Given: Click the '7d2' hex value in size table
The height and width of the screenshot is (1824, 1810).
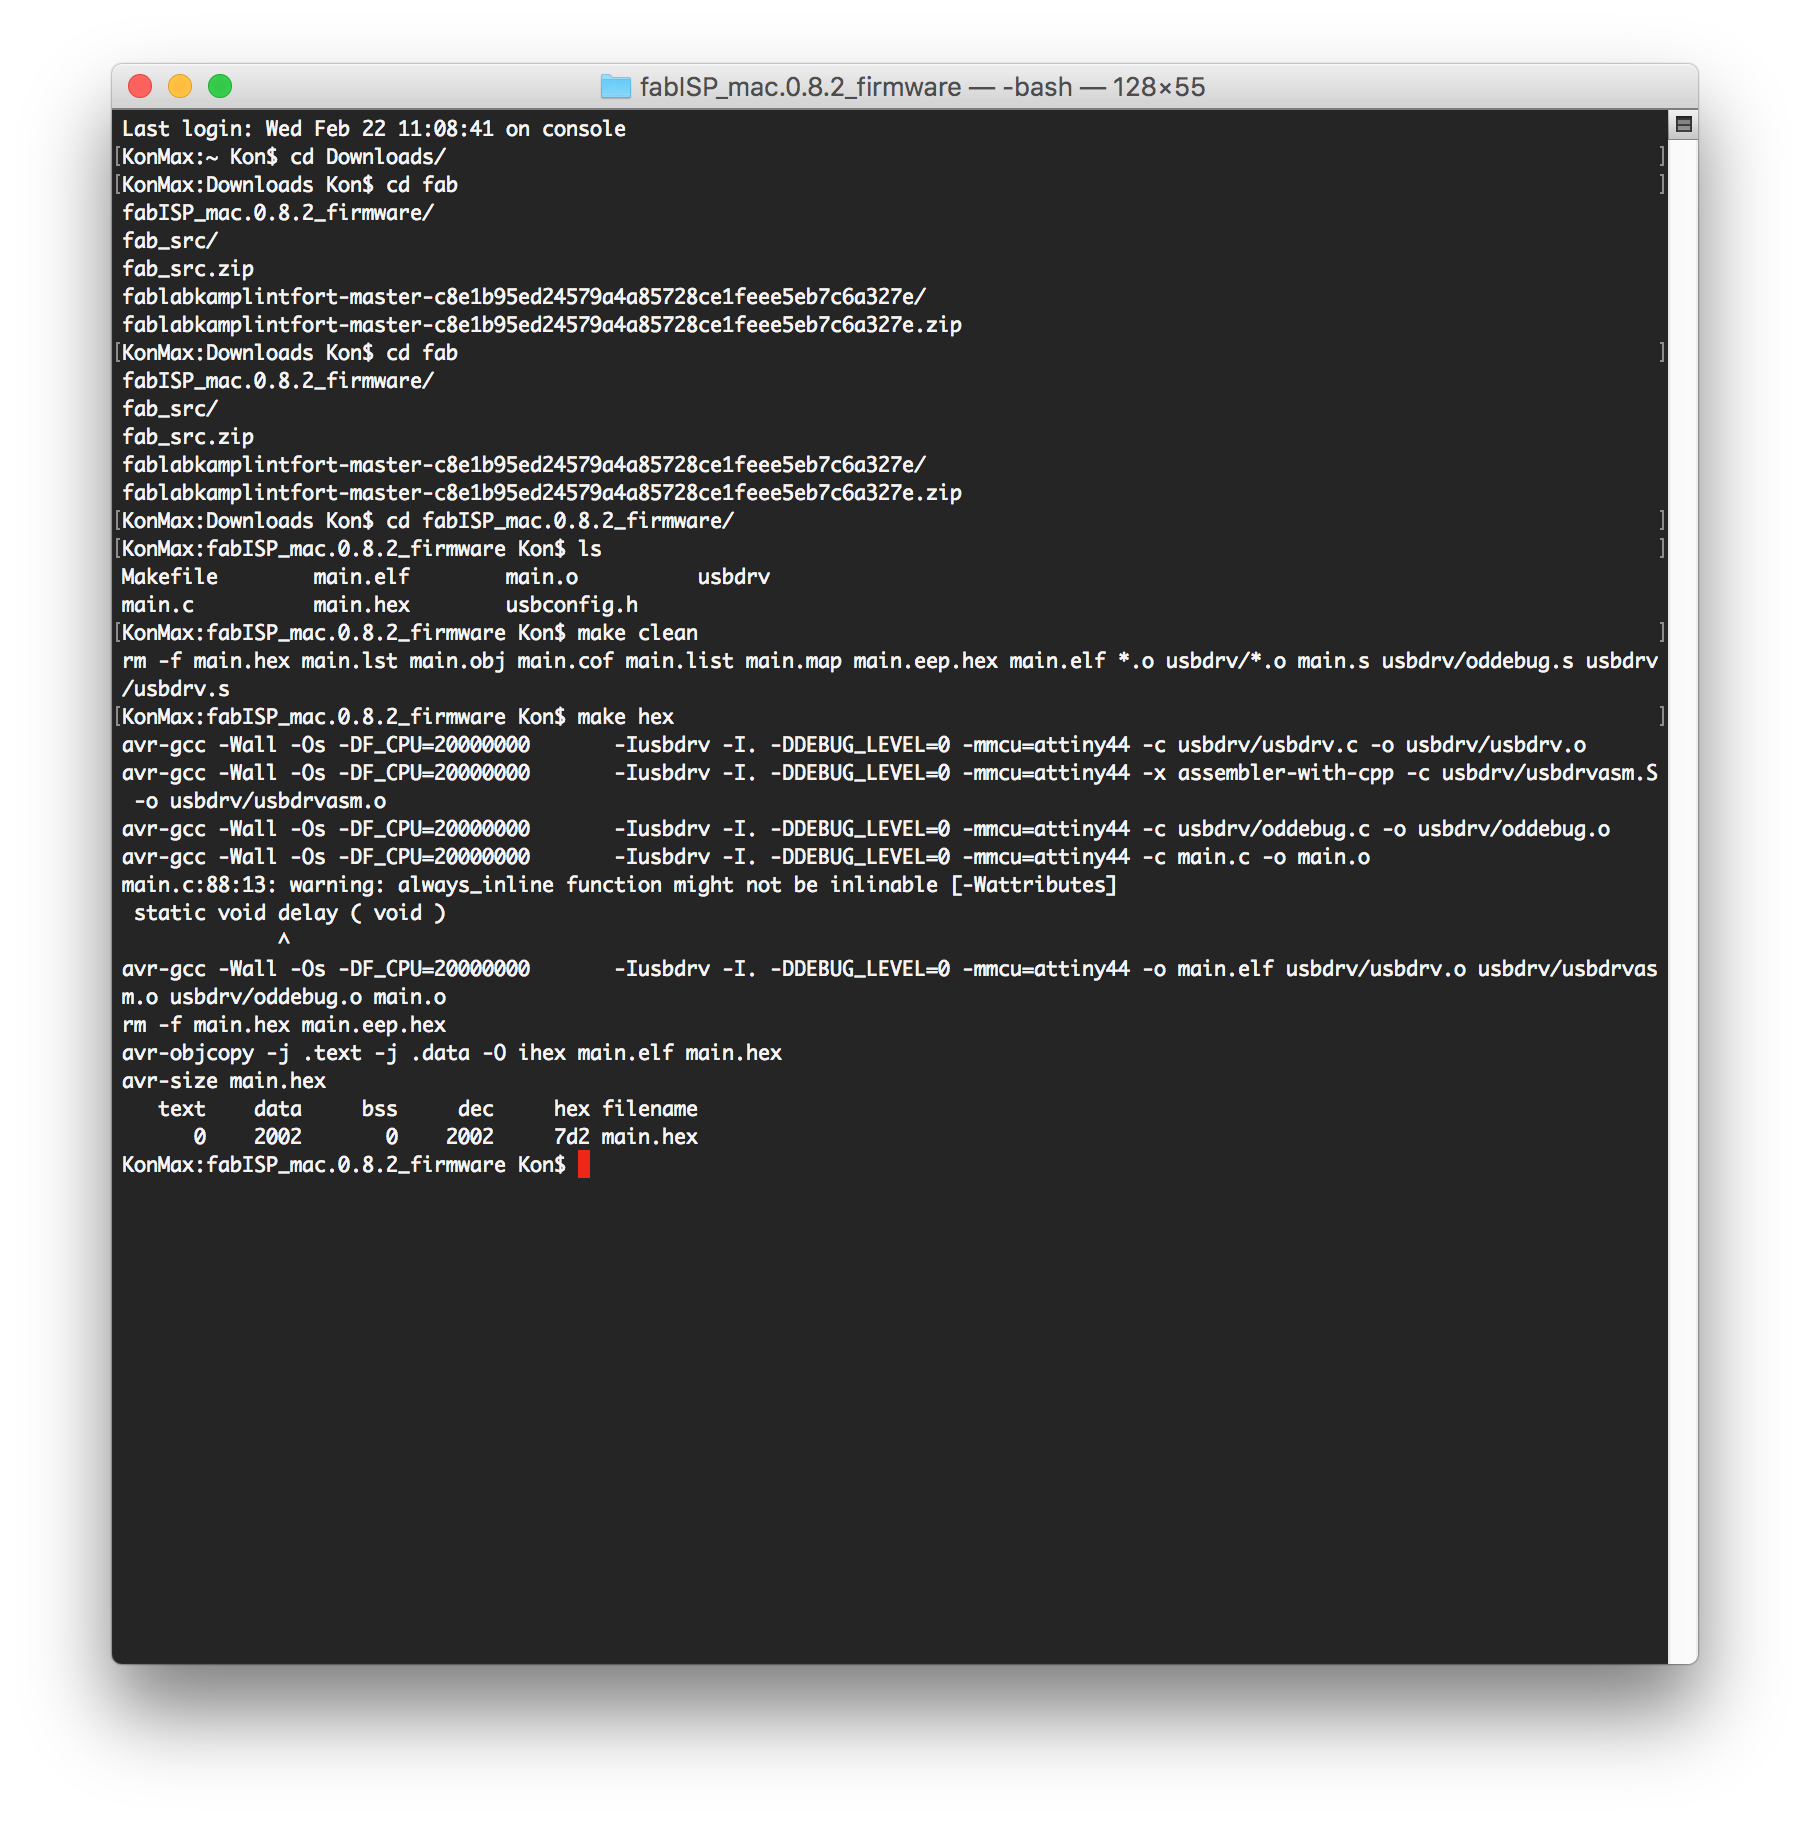Looking at the screenshot, I should tap(572, 1137).
